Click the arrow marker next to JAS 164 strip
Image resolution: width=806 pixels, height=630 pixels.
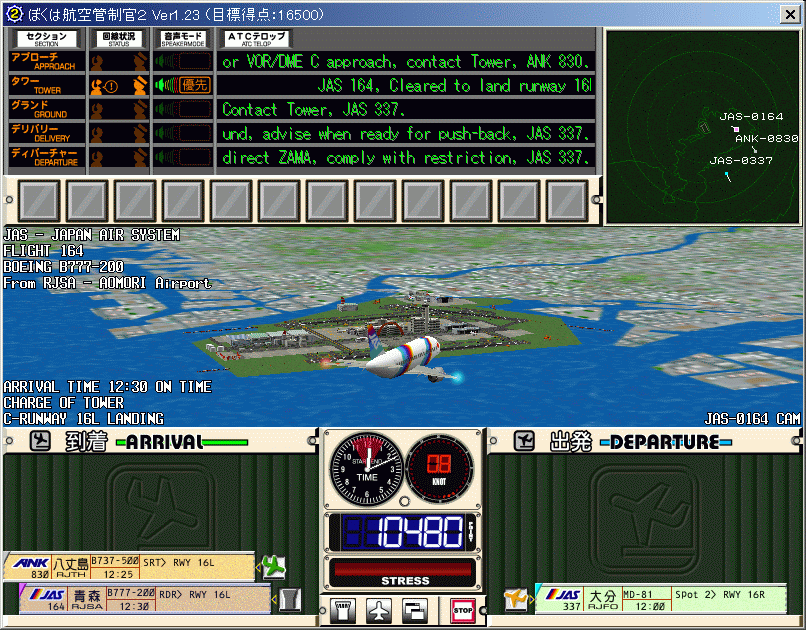coord(274,599)
